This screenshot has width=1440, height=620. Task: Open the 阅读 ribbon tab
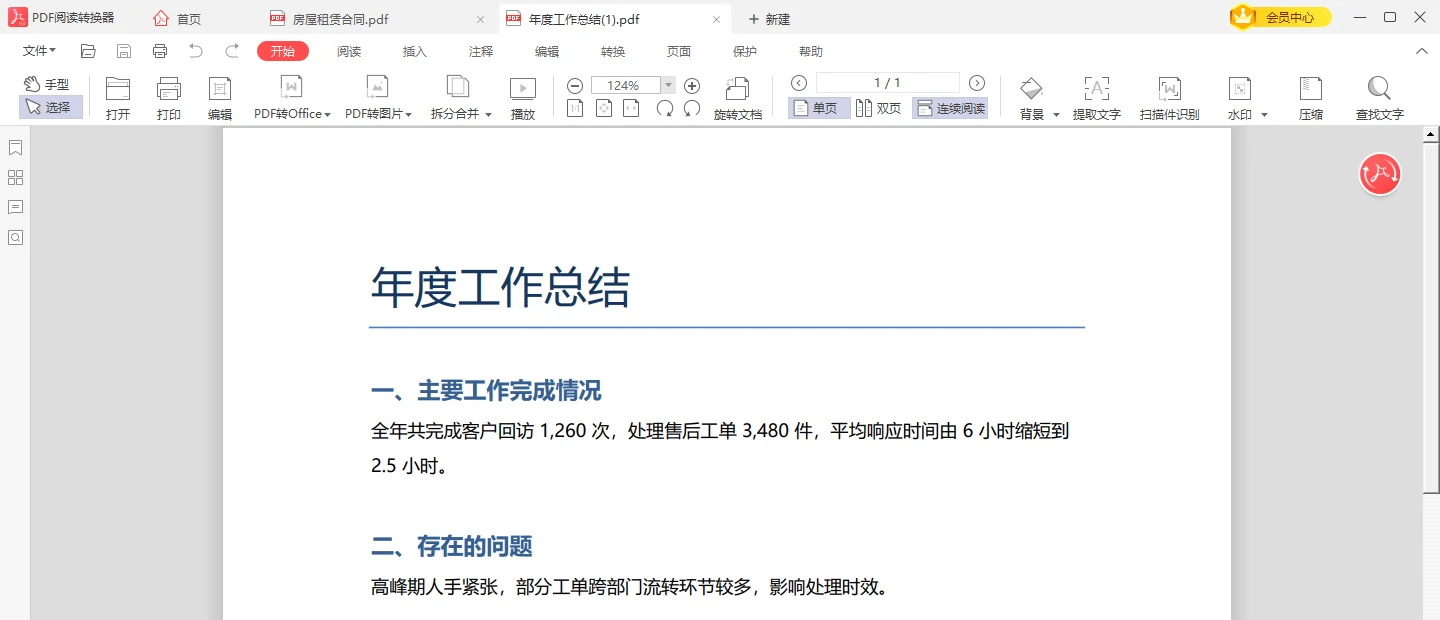(349, 51)
